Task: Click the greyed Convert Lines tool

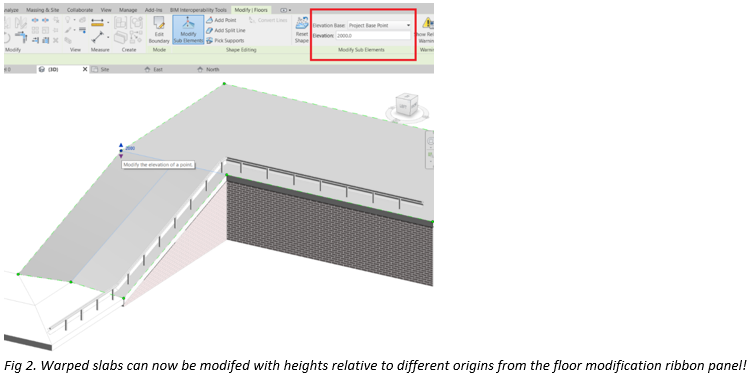Action: tap(268, 20)
